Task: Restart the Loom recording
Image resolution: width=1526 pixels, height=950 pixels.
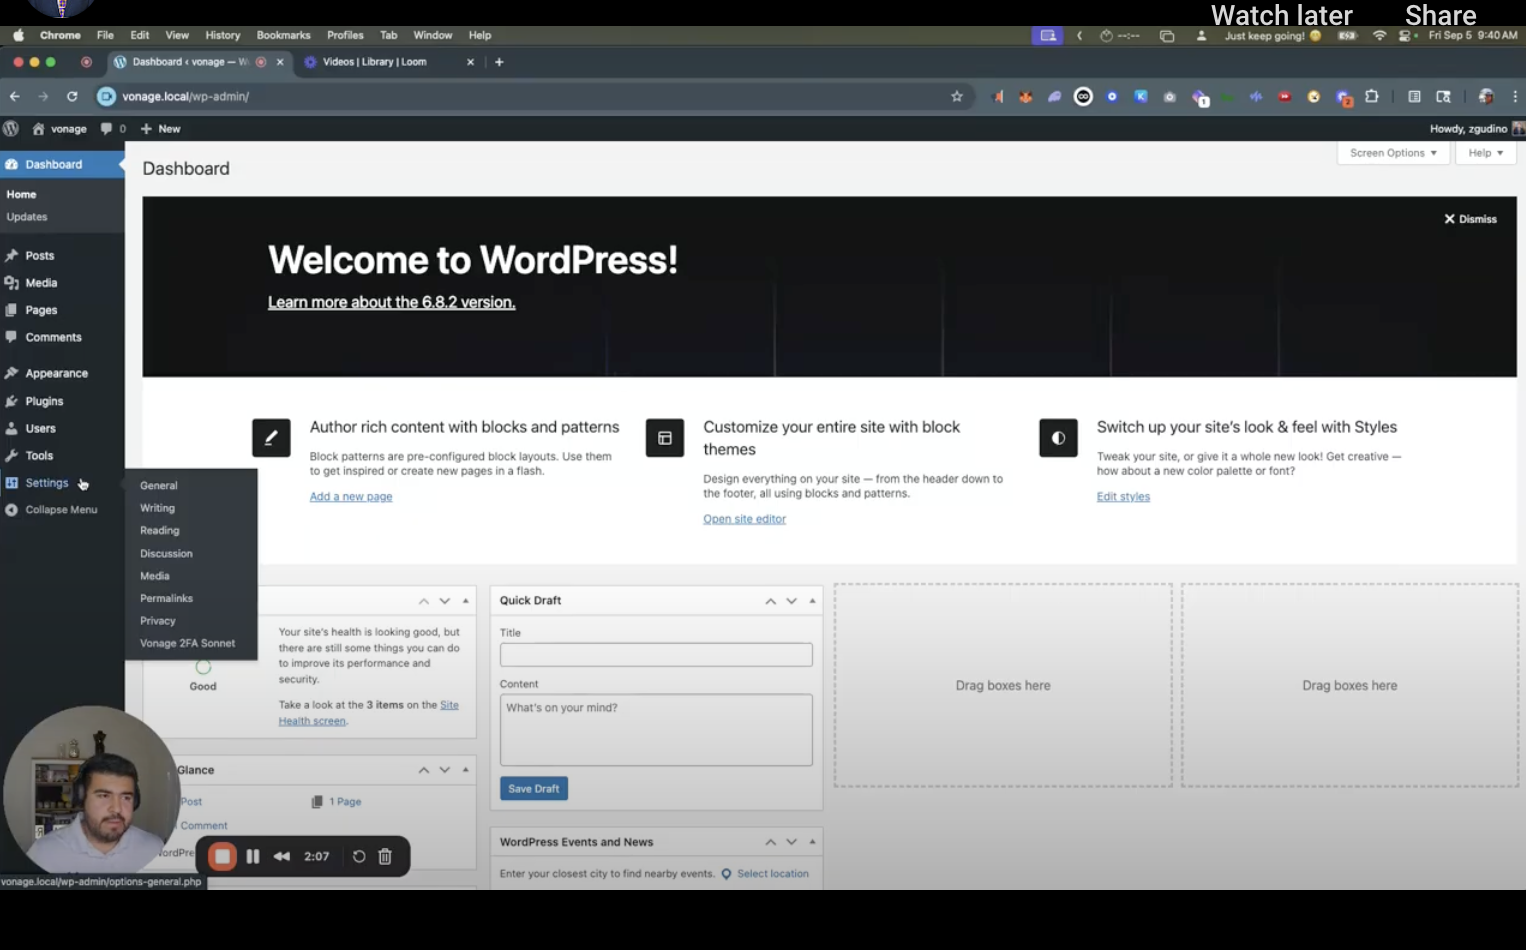Action: click(359, 857)
